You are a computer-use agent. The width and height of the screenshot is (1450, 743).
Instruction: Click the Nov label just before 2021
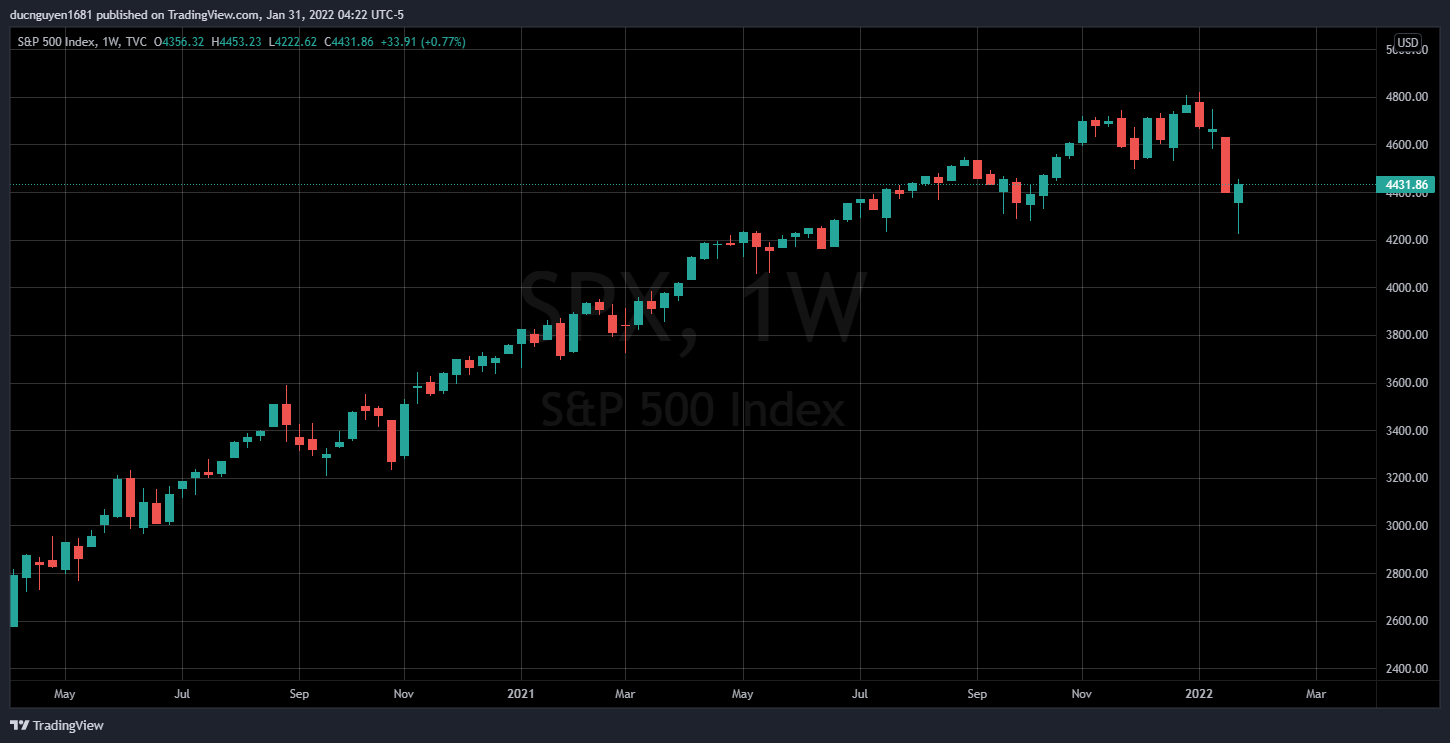(404, 693)
